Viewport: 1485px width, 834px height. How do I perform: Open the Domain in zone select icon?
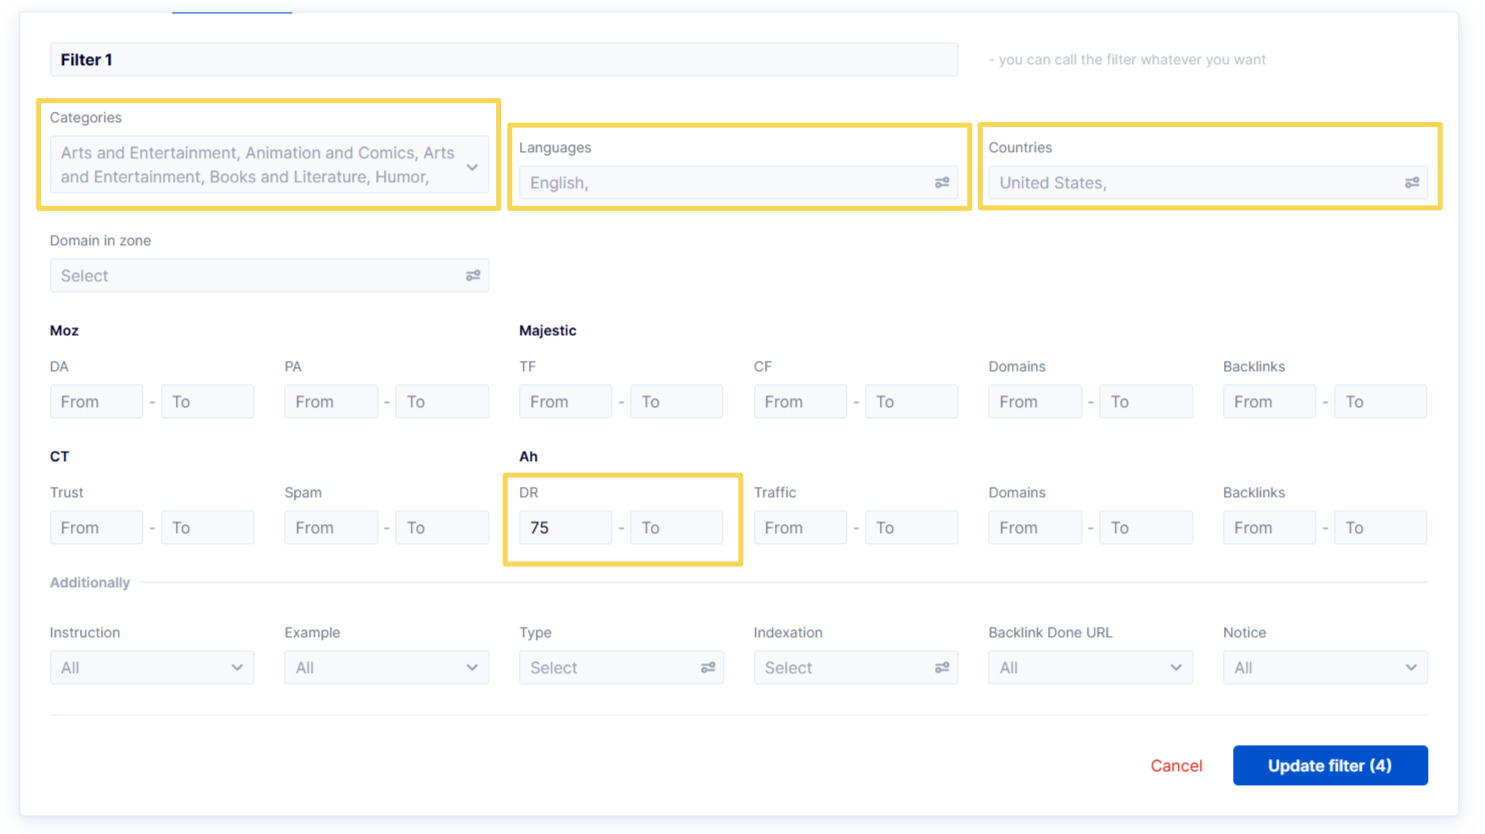coord(473,275)
